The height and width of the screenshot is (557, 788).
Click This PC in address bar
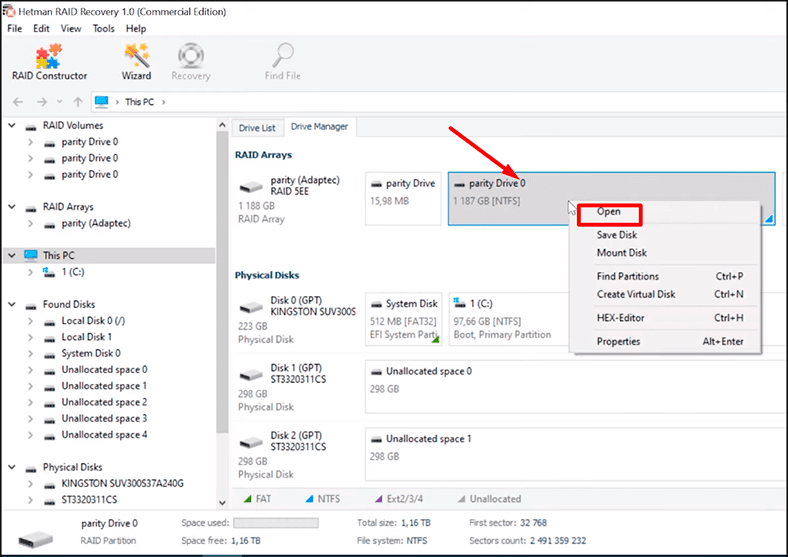click(x=139, y=102)
